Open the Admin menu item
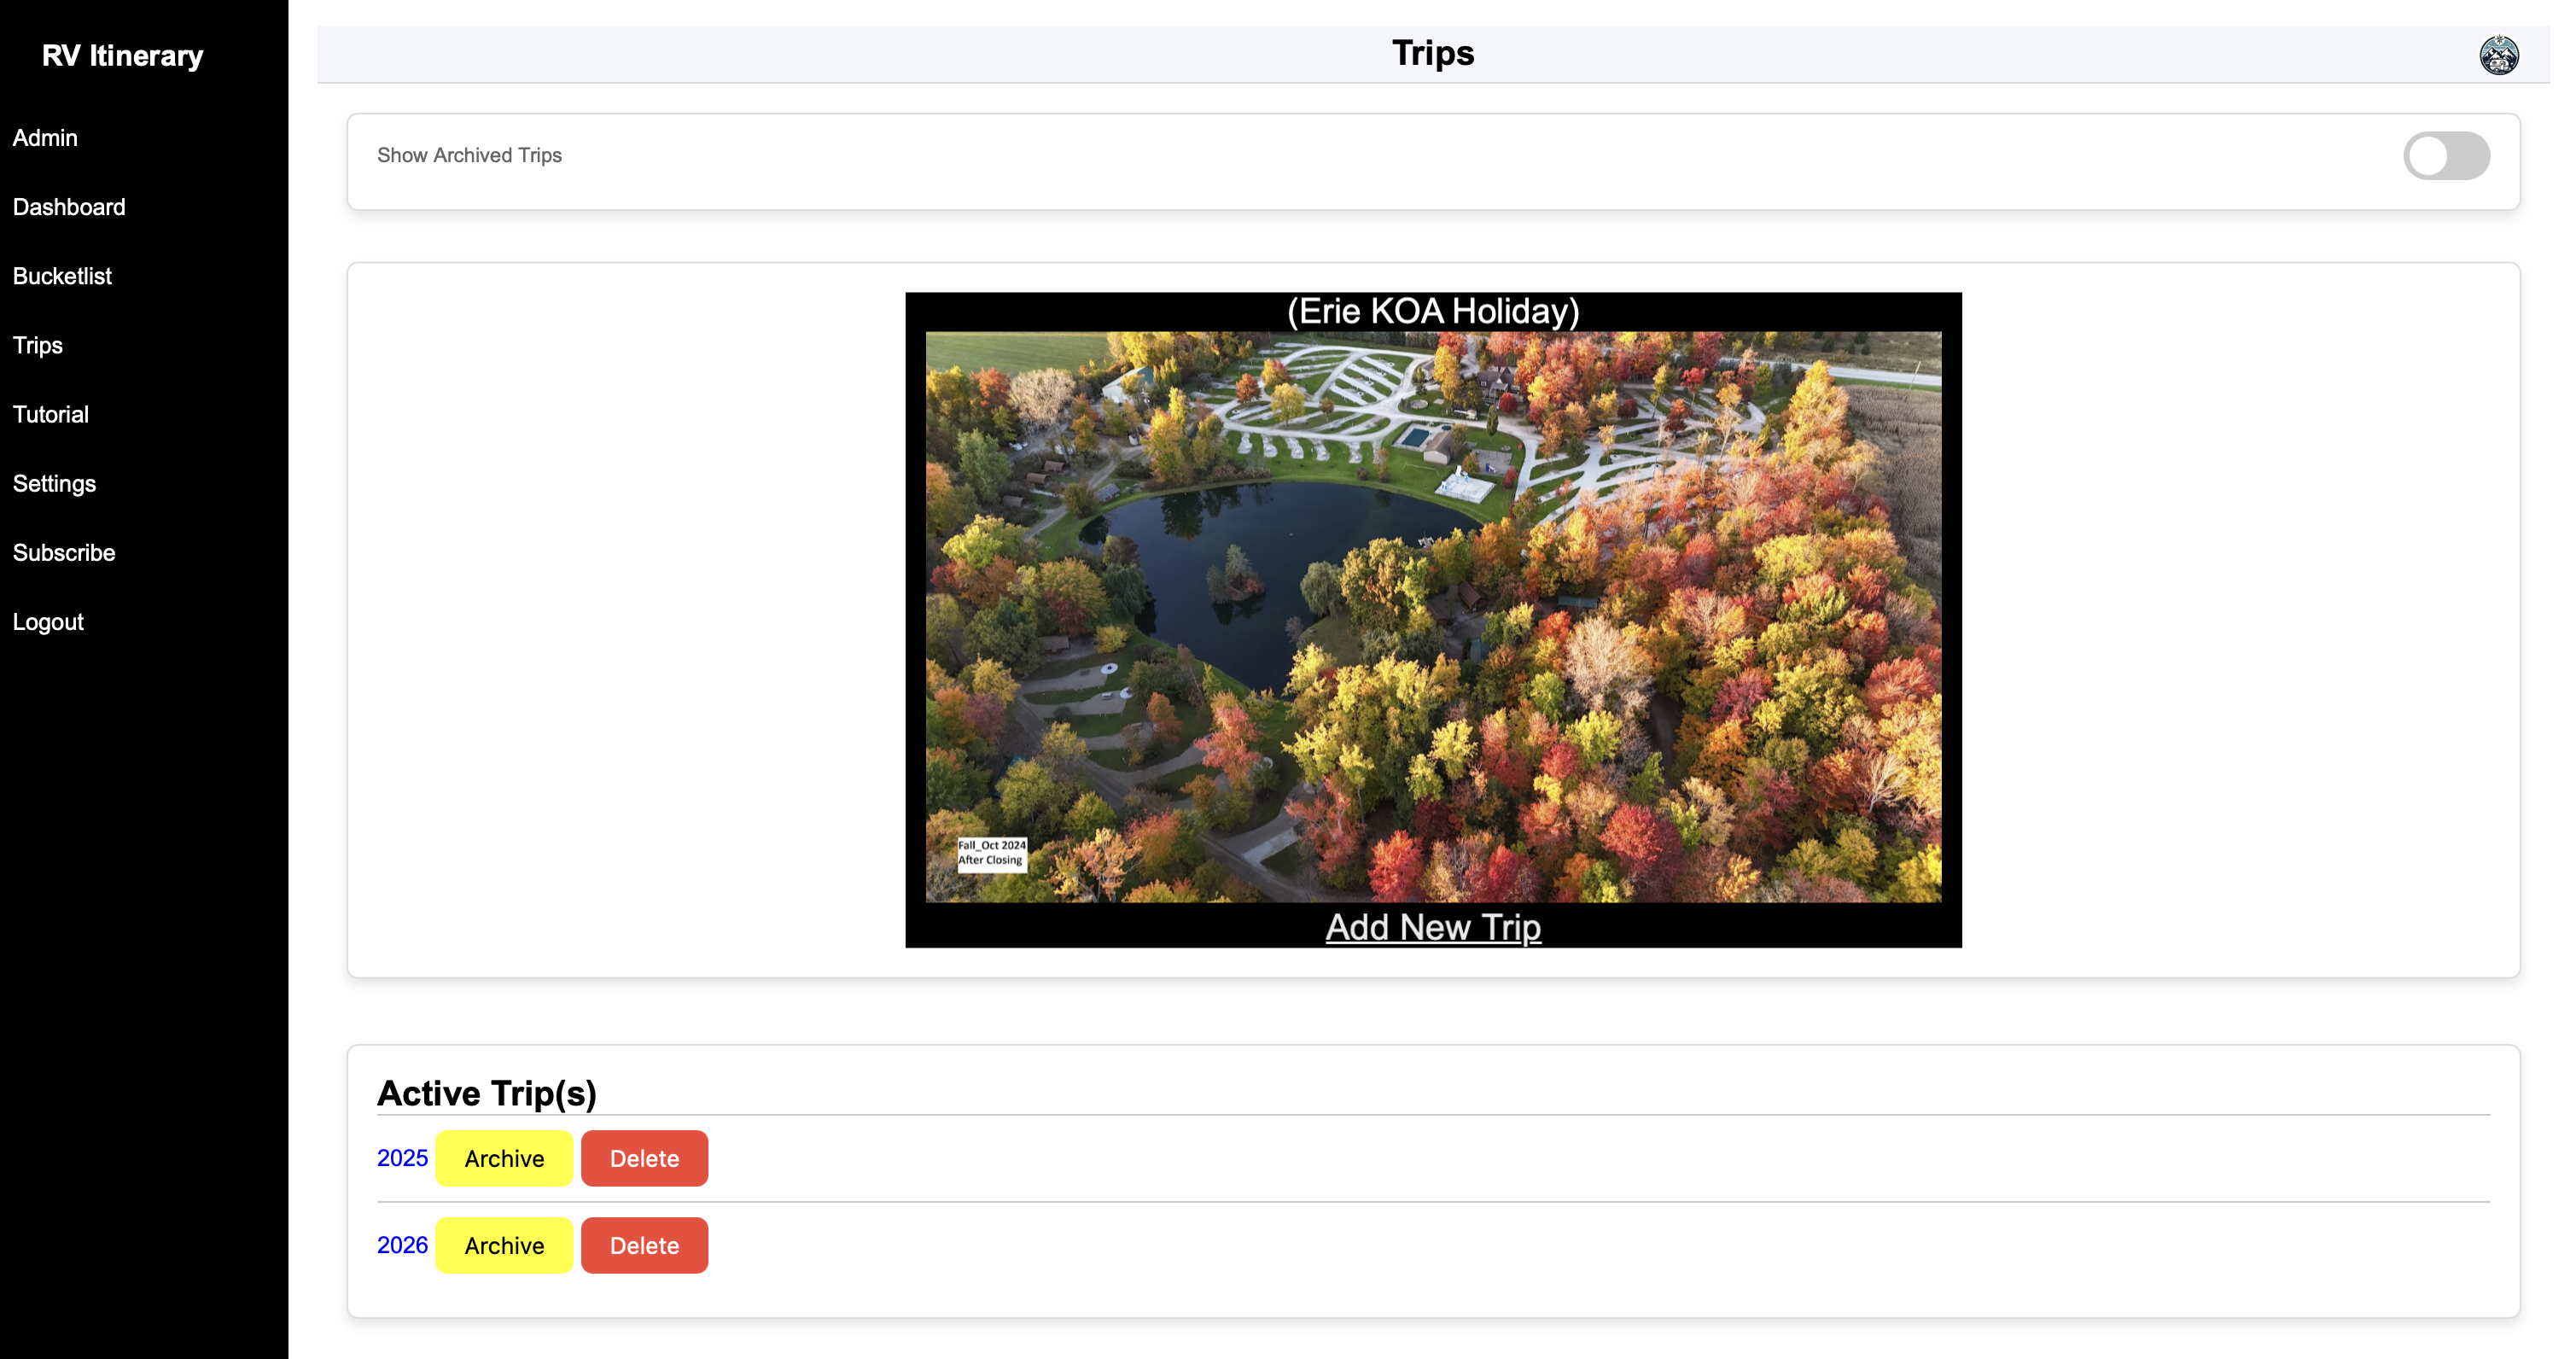 45,138
